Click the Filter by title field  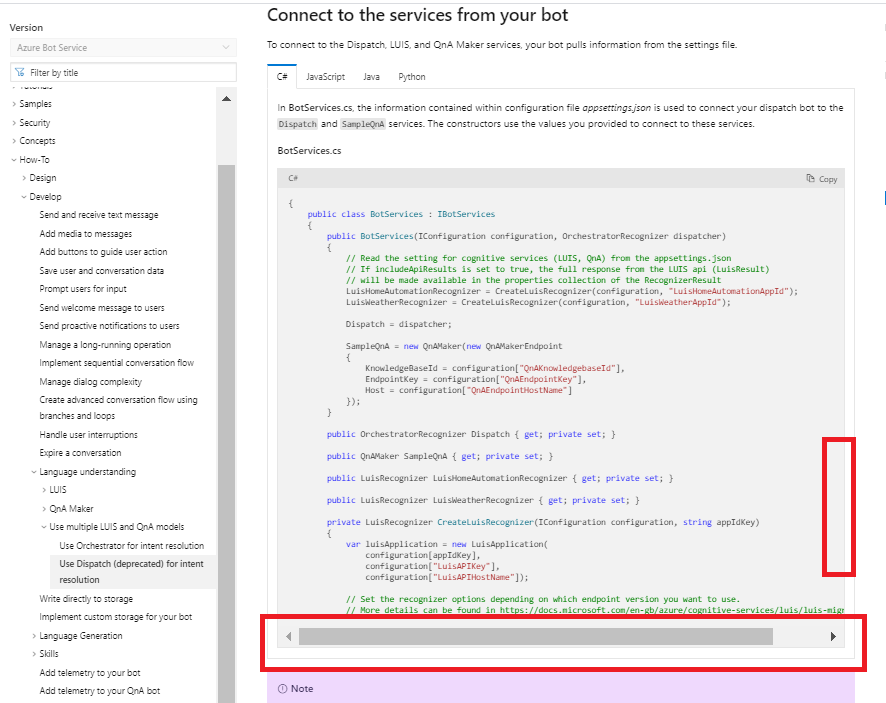click(123, 72)
